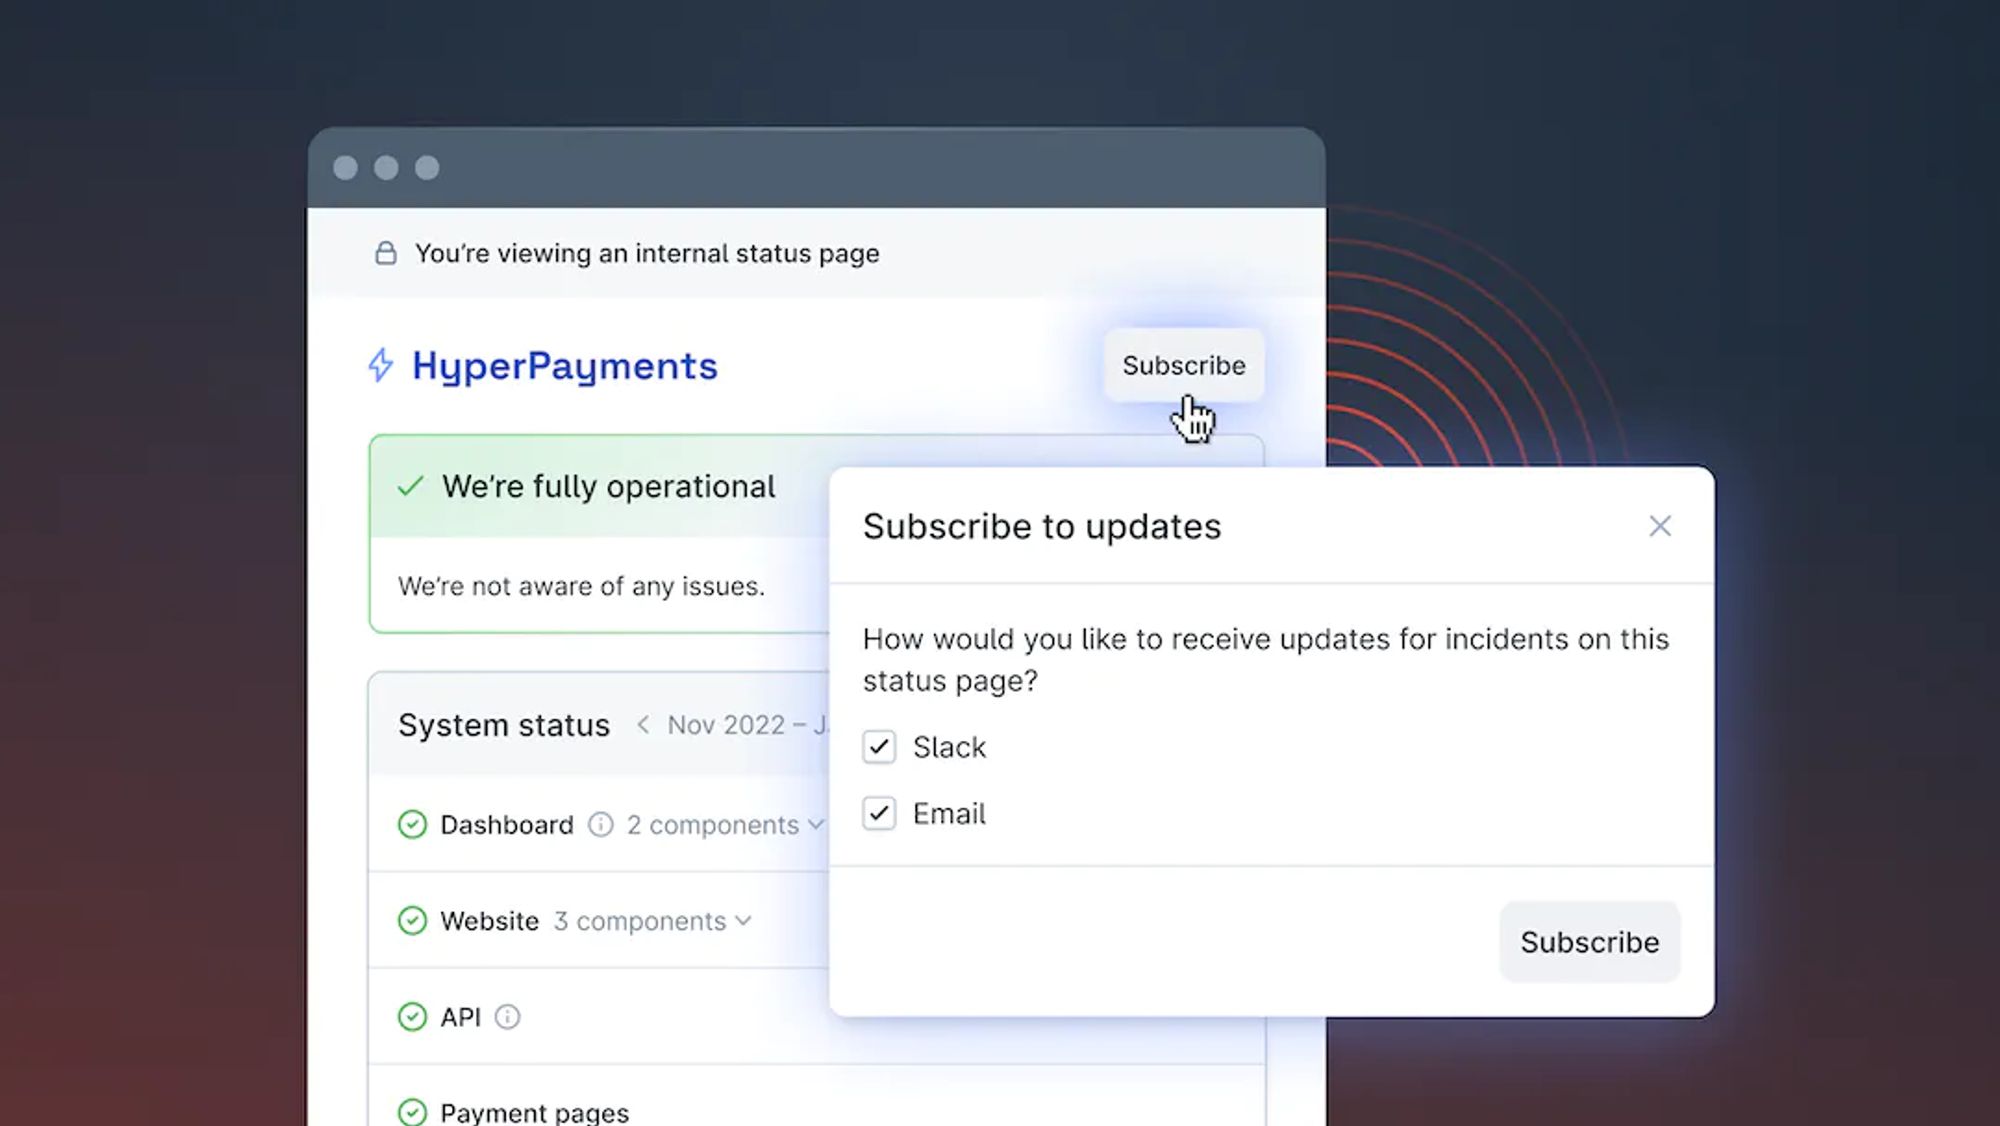Click the green check icon beside Dashboard

coord(412,824)
